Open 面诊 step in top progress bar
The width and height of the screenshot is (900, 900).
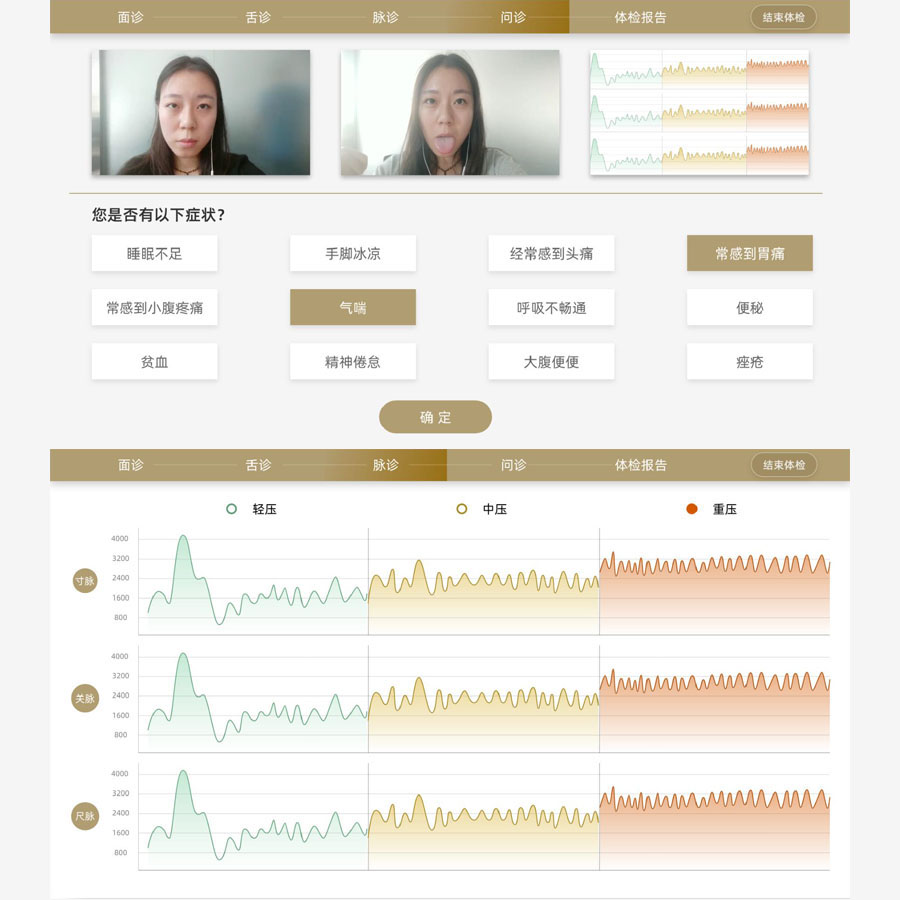(130, 17)
